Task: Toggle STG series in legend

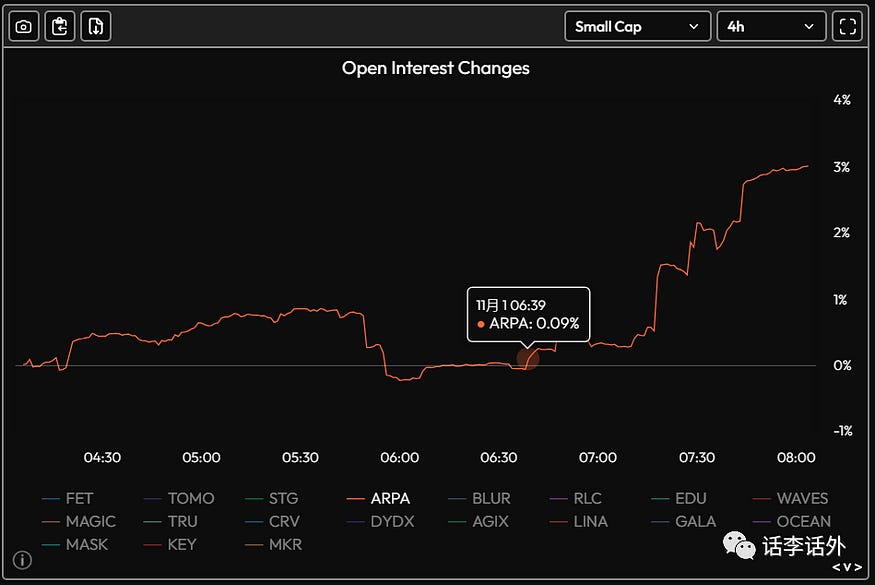Action: pyautogui.click(x=271, y=498)
